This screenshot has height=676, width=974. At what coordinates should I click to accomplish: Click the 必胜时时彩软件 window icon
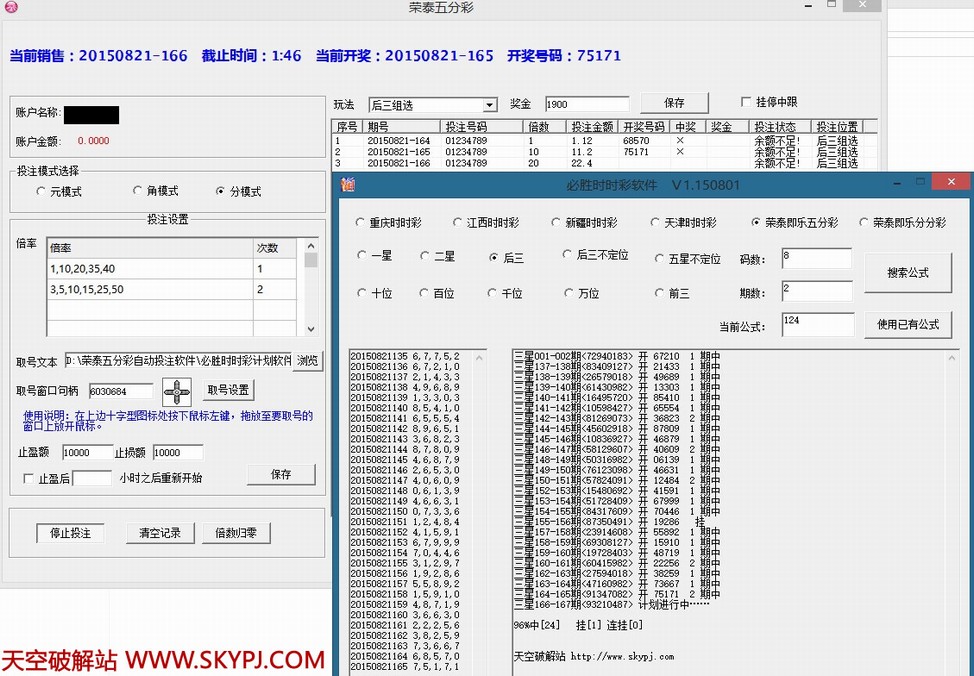pos(347,184)
